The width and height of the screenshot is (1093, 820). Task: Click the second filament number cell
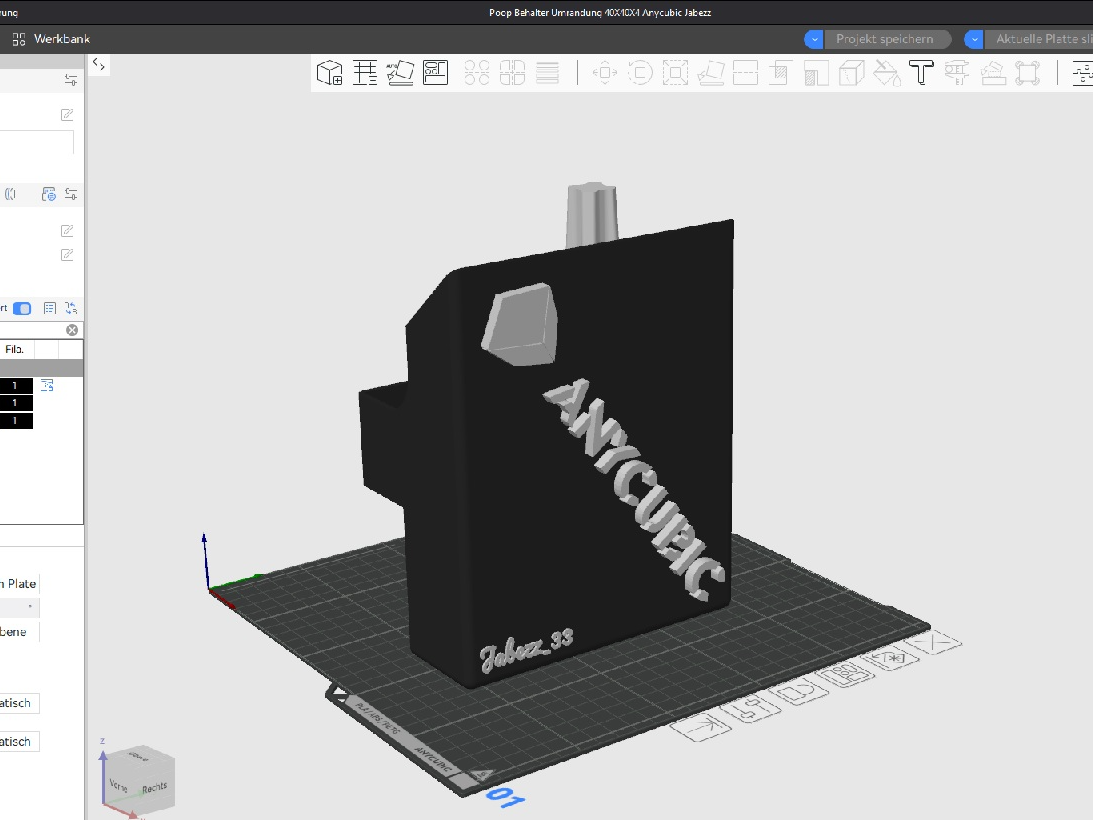[x=16, y=403]
